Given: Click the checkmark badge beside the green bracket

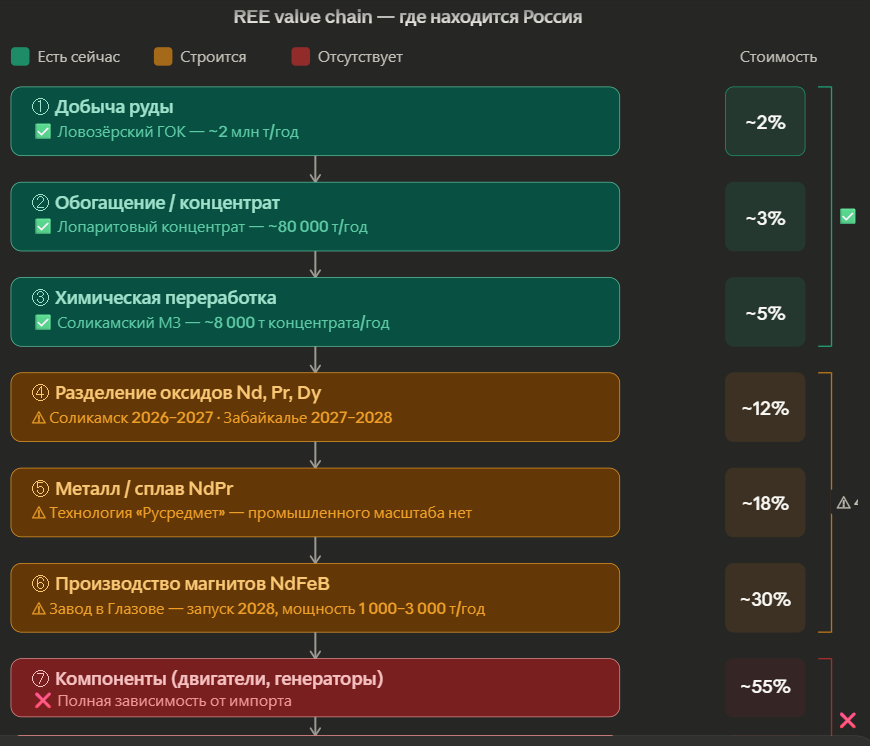Looking at the screenshot, I should [x=846, y=216].
